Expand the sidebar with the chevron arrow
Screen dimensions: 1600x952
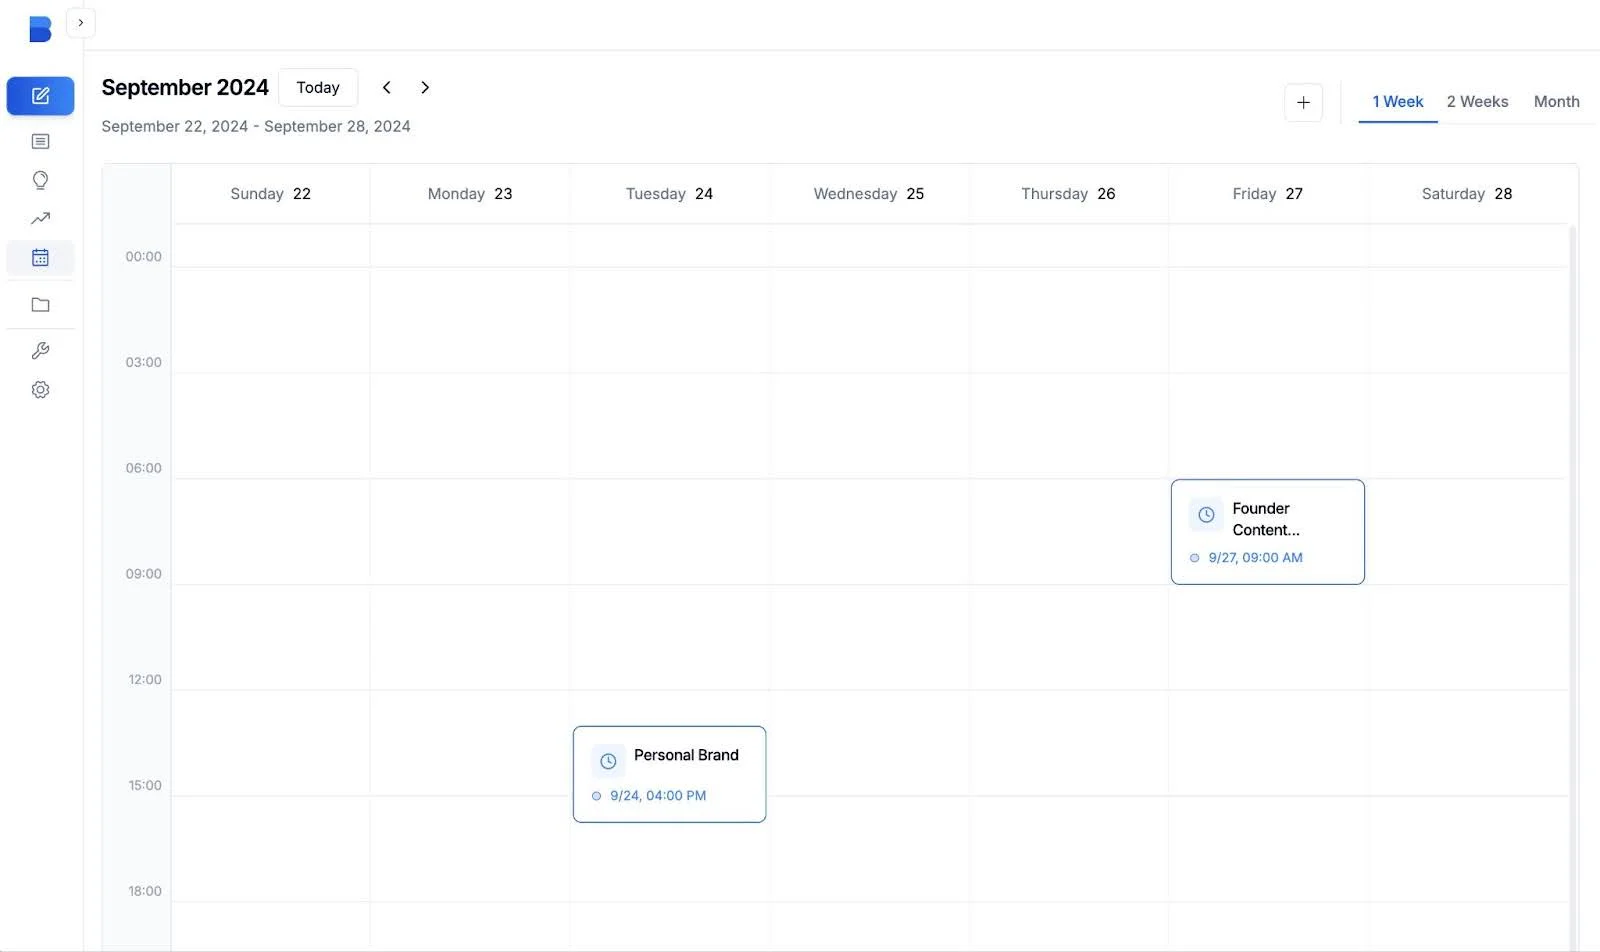(80, 22)
